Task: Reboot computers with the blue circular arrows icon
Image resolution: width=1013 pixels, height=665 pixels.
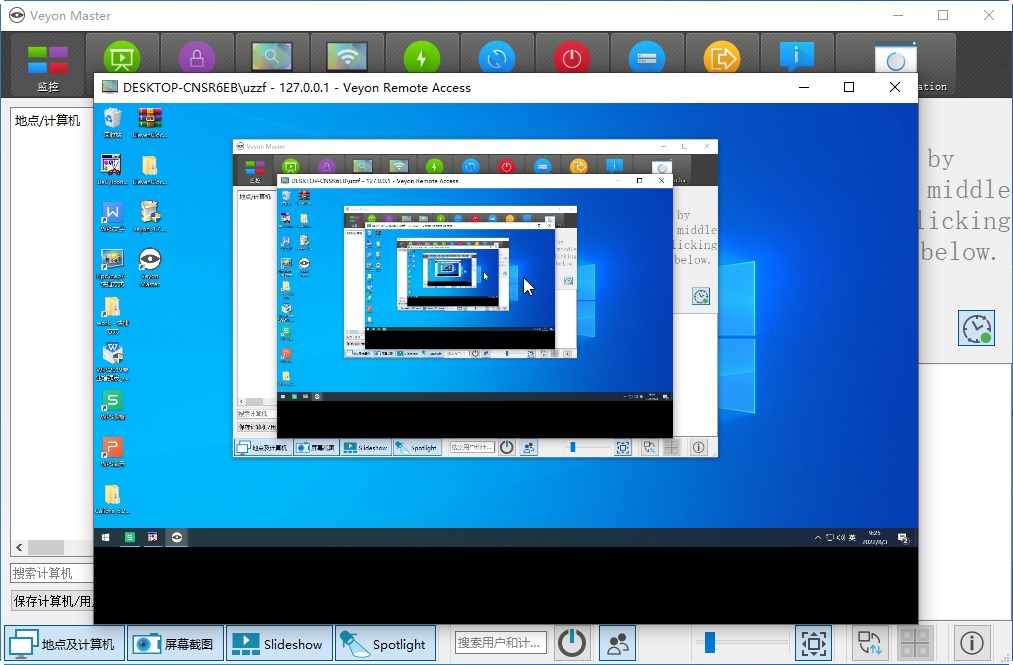Action: coord(497,58)
